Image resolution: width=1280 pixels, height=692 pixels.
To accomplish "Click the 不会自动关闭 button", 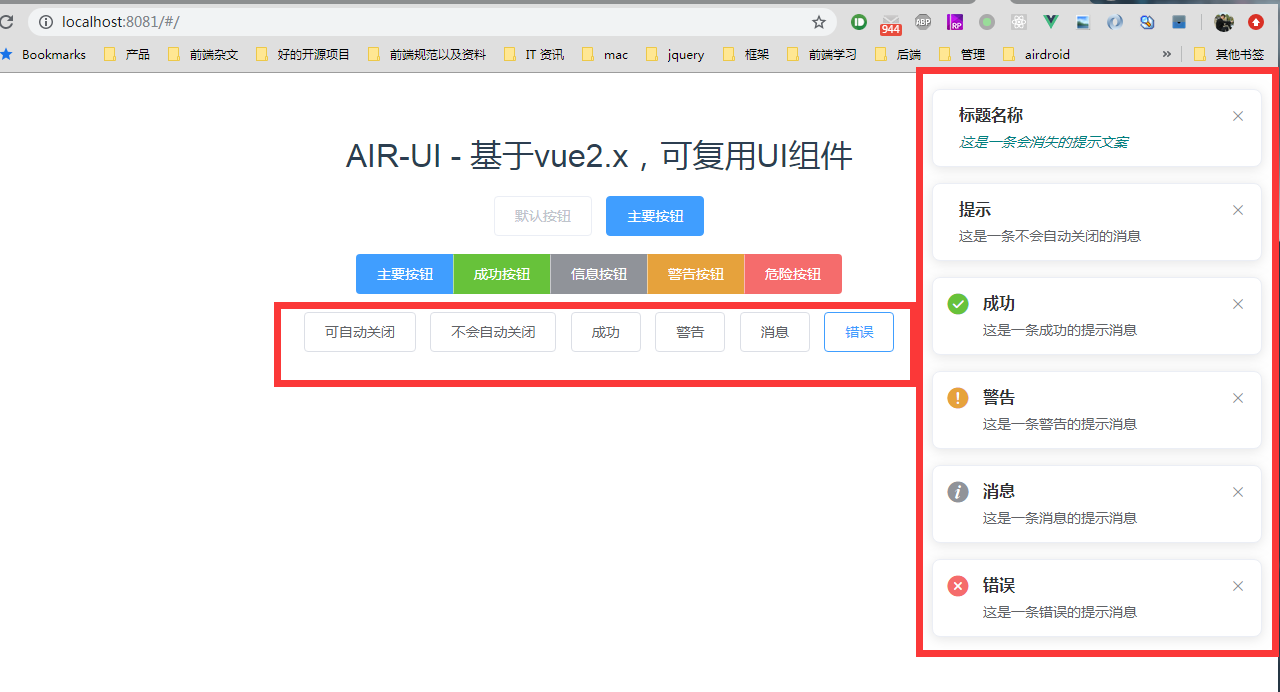I will point(493,332).
